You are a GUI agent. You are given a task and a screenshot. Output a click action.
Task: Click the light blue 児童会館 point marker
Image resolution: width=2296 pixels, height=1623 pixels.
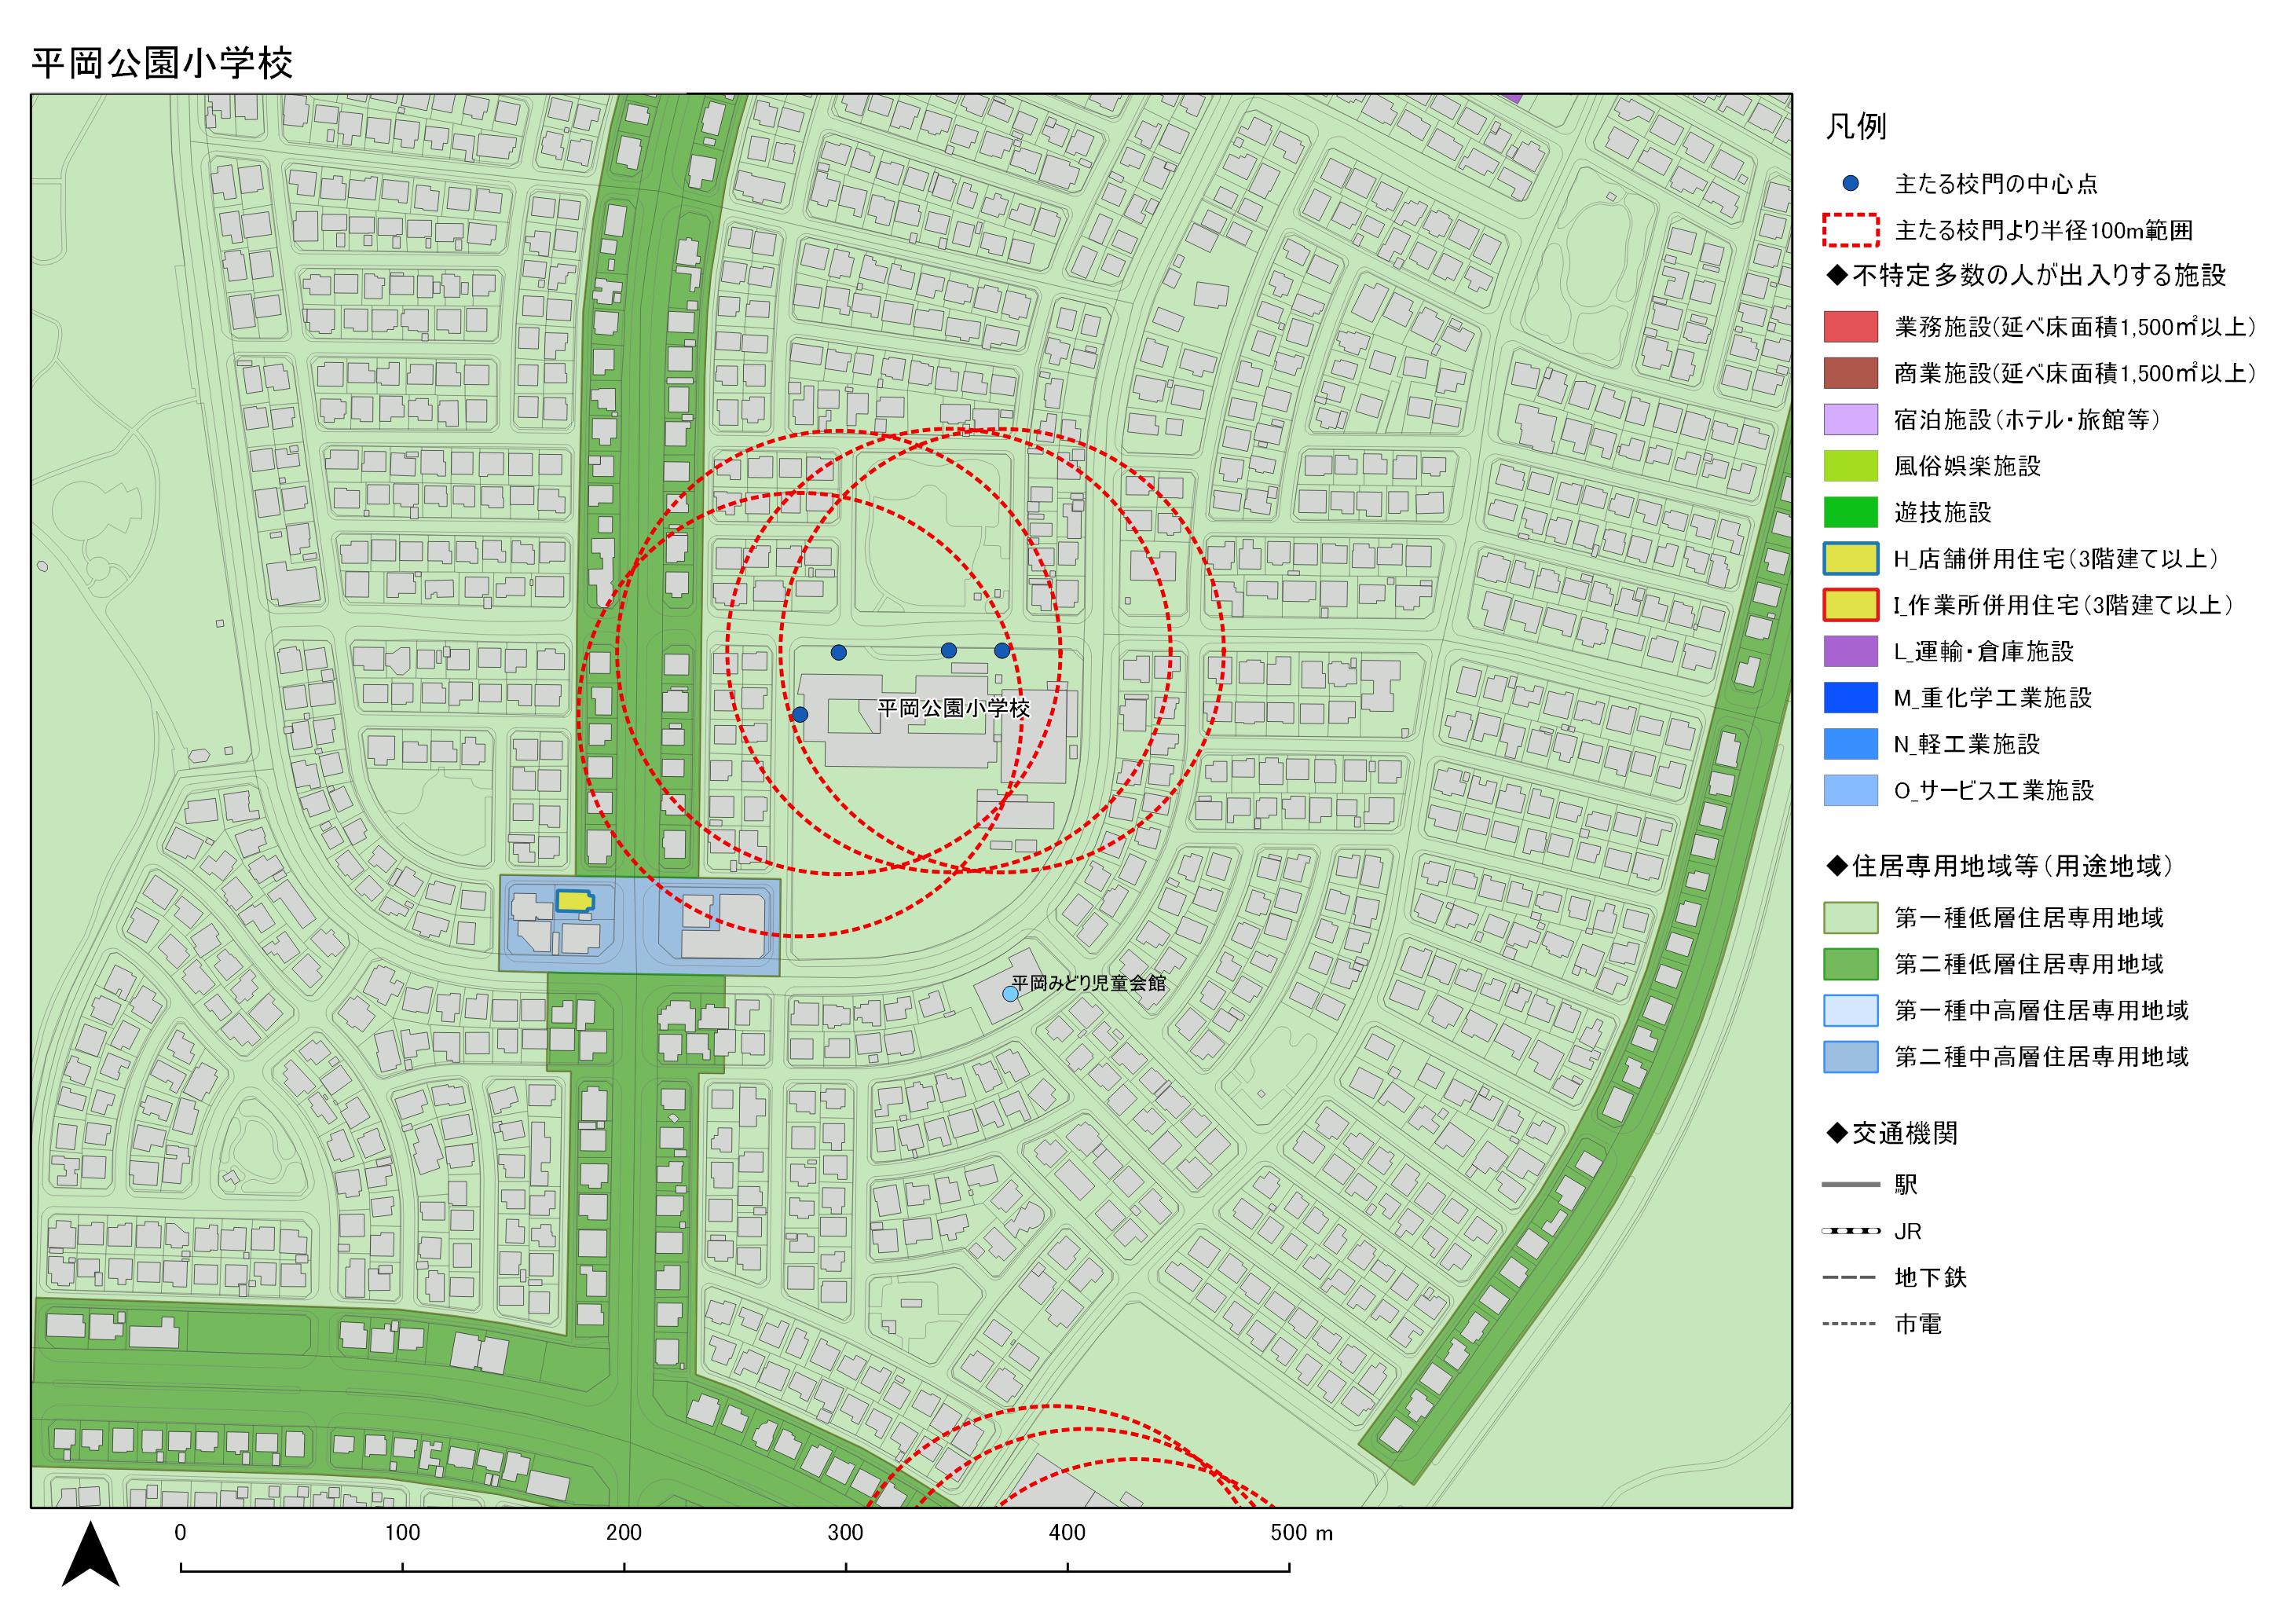pos(1011,994)
